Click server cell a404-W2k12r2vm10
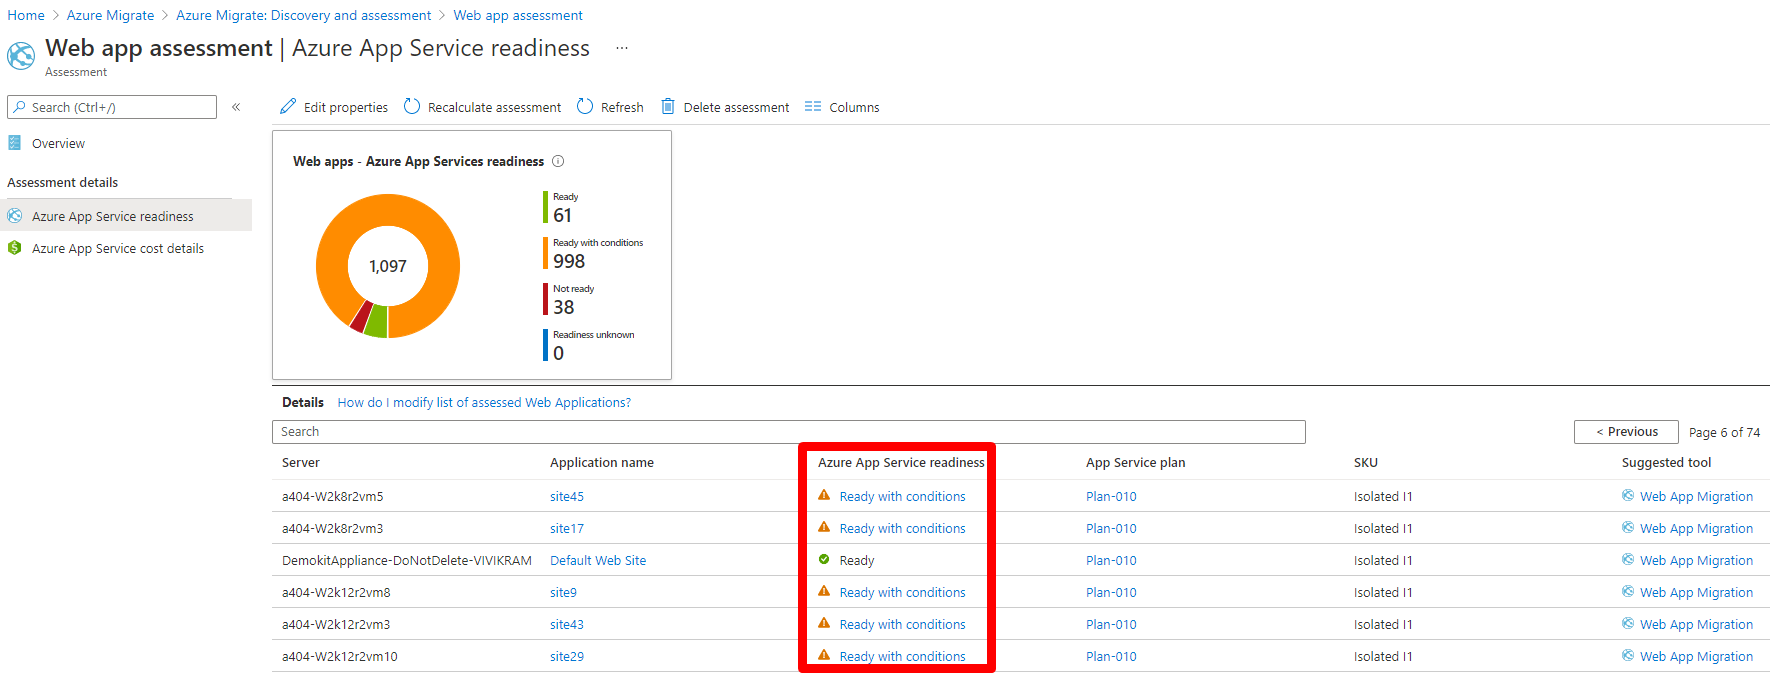The width and height of the screenshot is (1770, 673). (x=340, y=656)
